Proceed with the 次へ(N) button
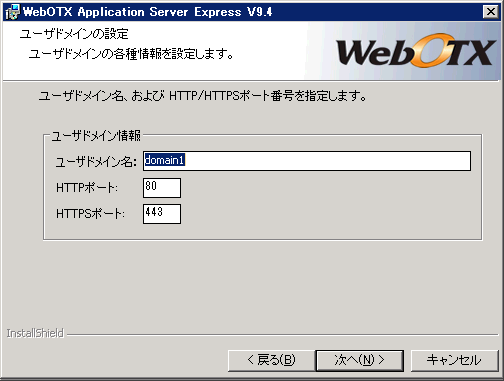Screen dimensions: 504x381 coord(359,360)
